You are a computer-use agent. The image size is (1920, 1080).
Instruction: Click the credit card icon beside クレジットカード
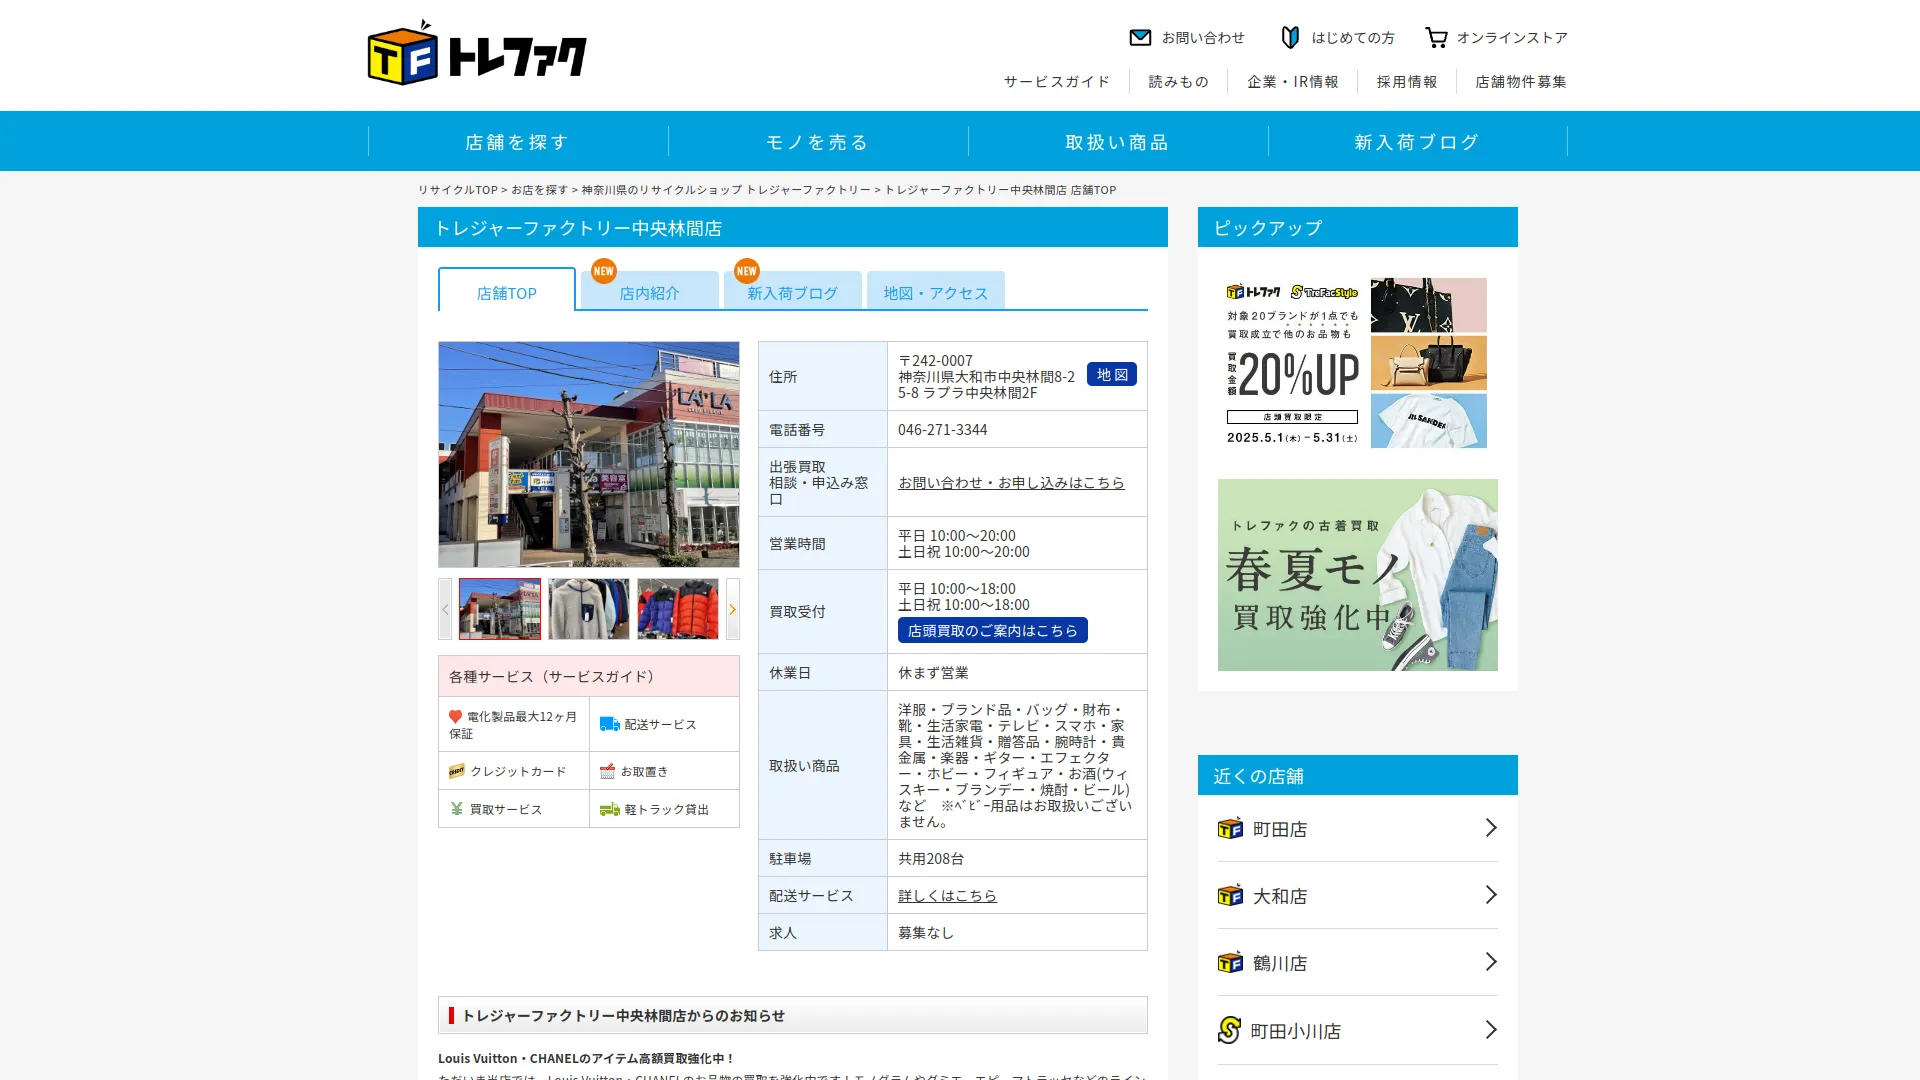tap(457, 771)
